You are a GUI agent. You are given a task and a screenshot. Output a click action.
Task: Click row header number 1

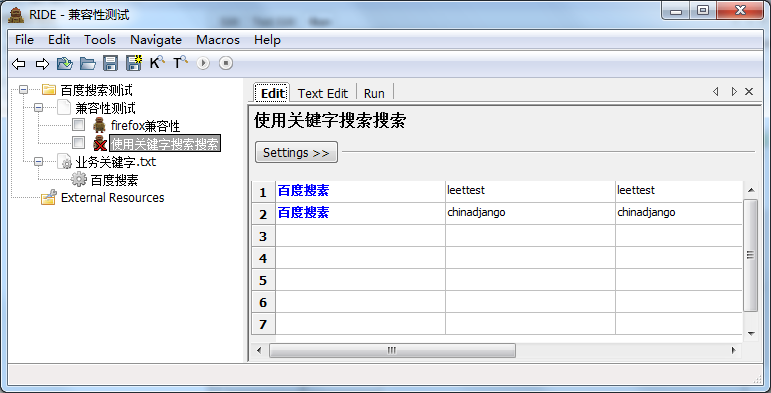pyautogui.click(x=263, y=192)
